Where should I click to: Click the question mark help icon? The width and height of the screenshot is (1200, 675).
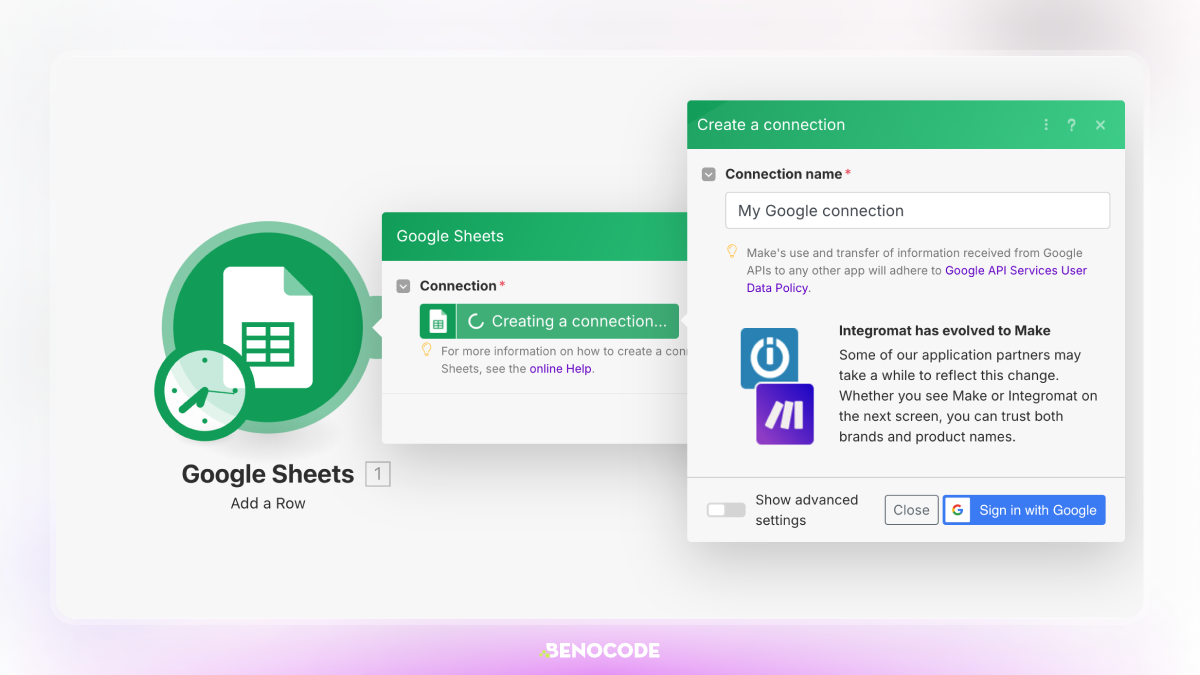[x=1072, y=125]
